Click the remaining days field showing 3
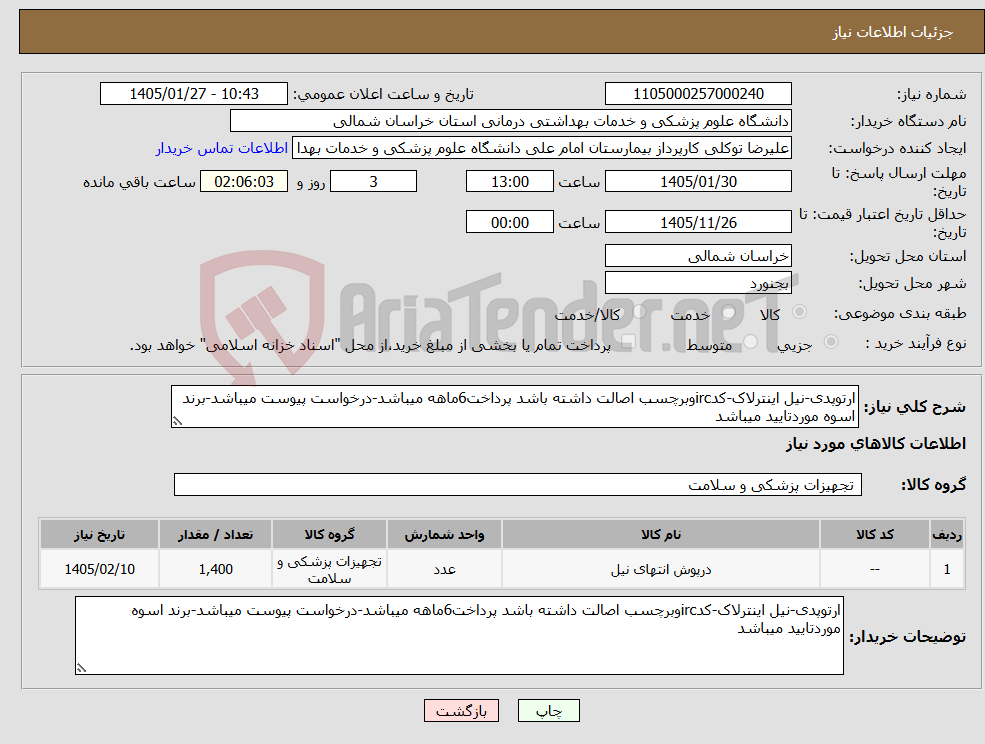Screen dimensions: 985x744 (373, 182)
